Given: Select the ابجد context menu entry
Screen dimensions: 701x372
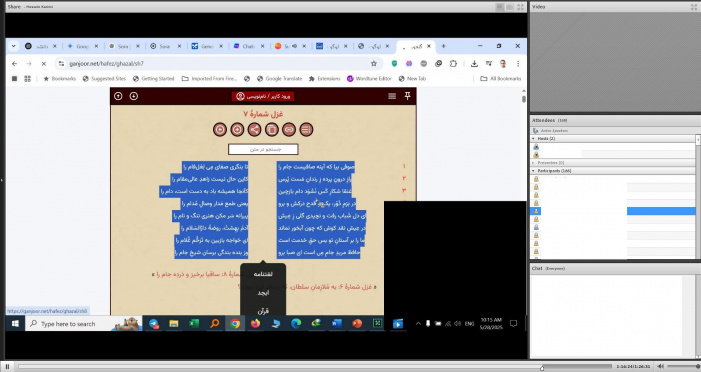Looking at the screenshot, I should point(263,293).
